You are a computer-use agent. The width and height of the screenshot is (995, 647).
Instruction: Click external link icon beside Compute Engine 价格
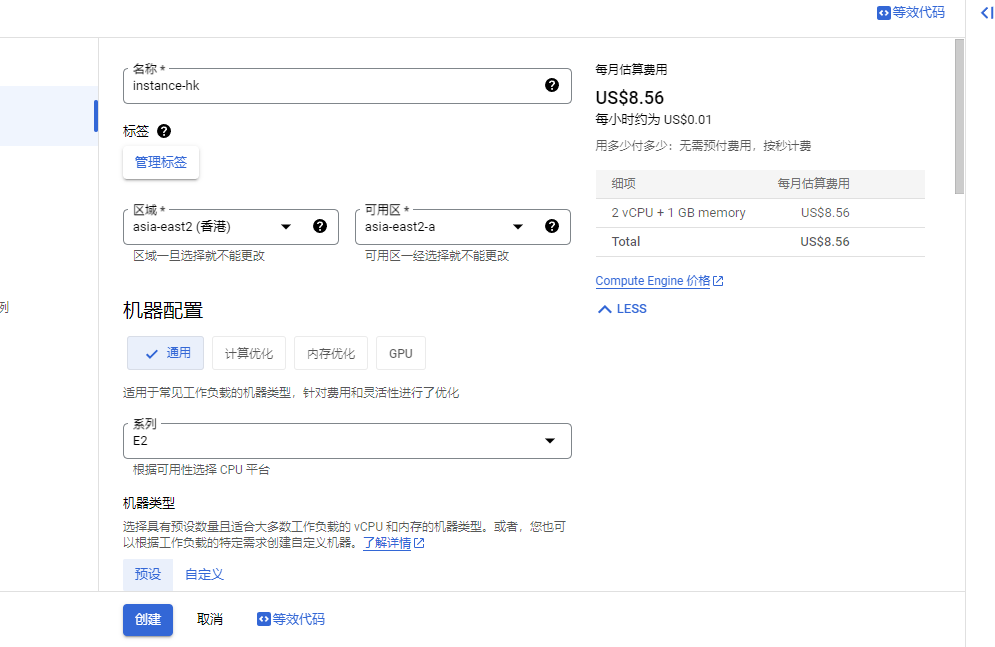point(718,282)
